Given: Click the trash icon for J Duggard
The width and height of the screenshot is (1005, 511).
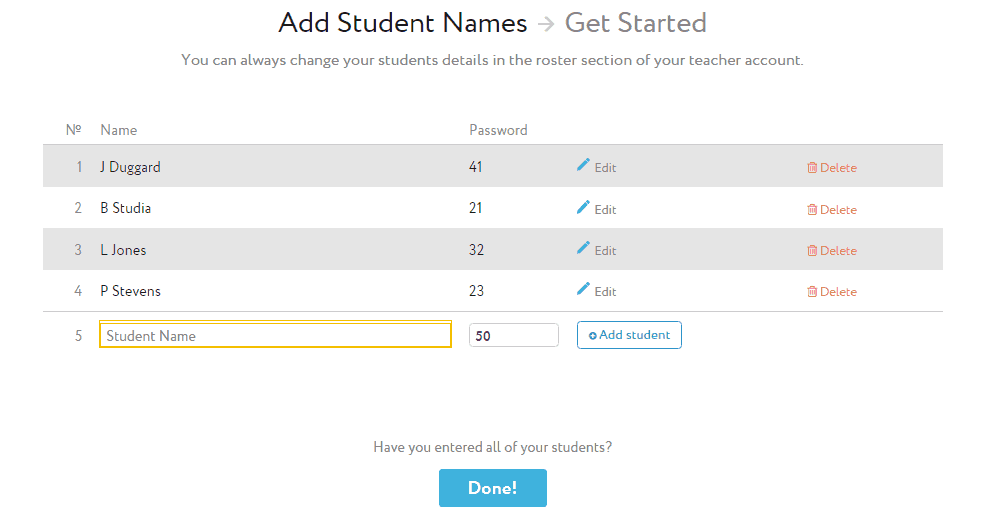Looking at the screenshot, I should tap(812, 168).
